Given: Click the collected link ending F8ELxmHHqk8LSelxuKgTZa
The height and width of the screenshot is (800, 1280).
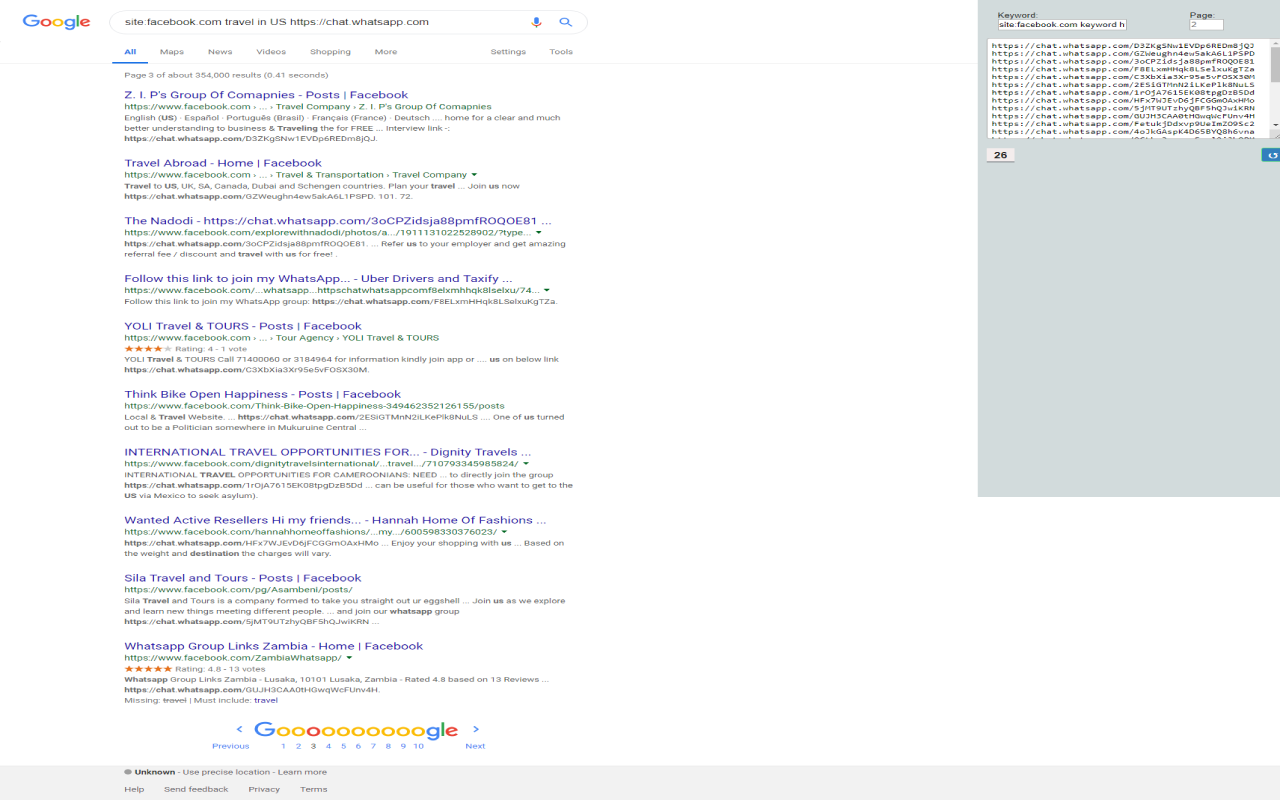Looking at the screenshot, I should click(x=1123, y=69).
